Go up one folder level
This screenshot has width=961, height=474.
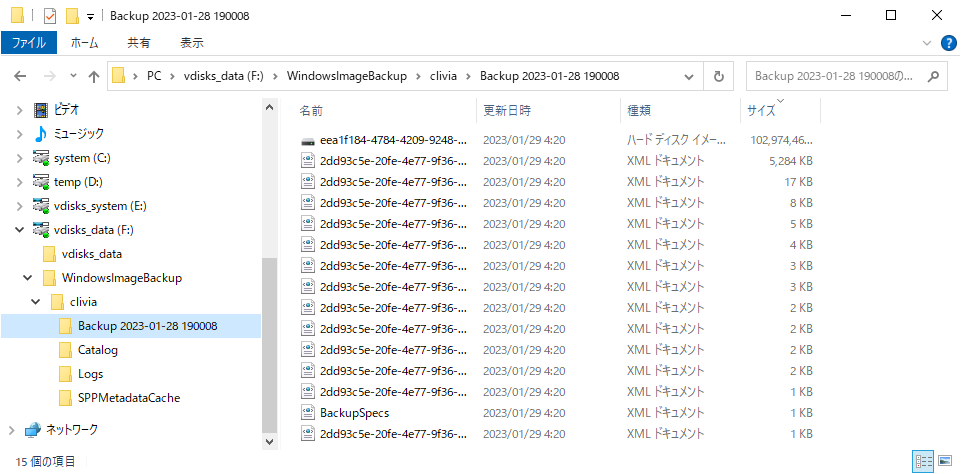point(94,77)
